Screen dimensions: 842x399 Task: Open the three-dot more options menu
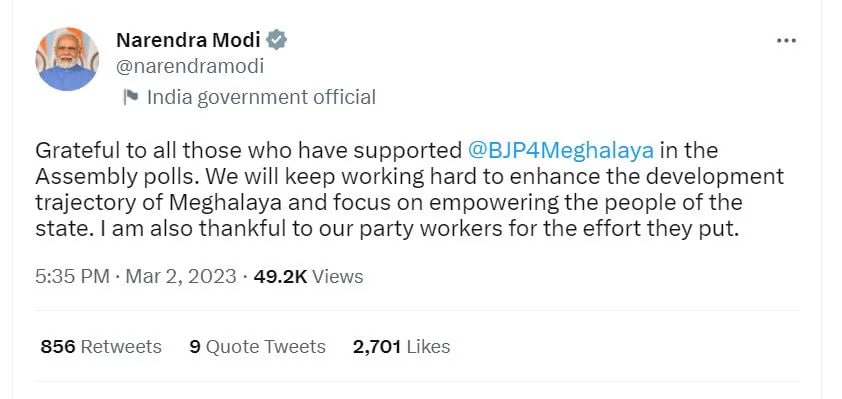coord(787,40)
